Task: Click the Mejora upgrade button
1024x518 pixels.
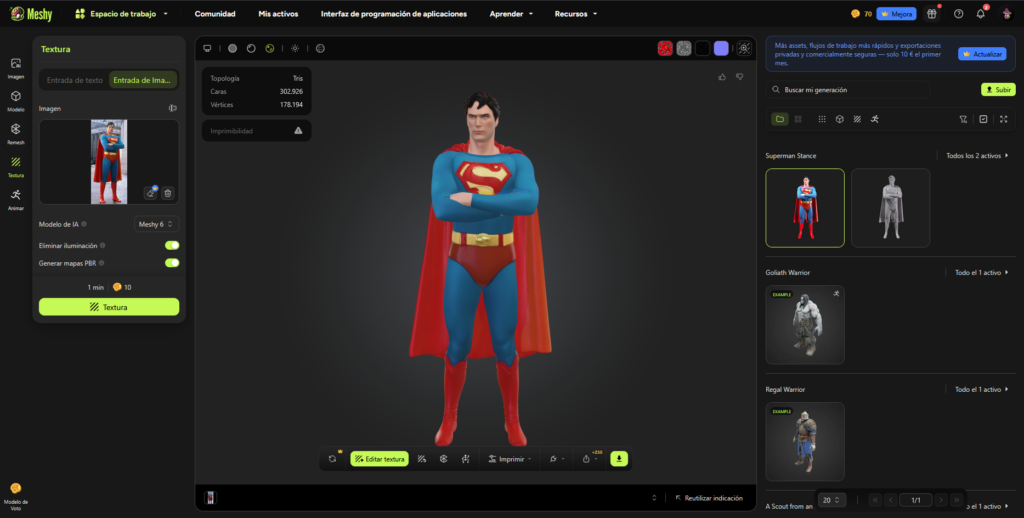Action: [x=896, y=14]
